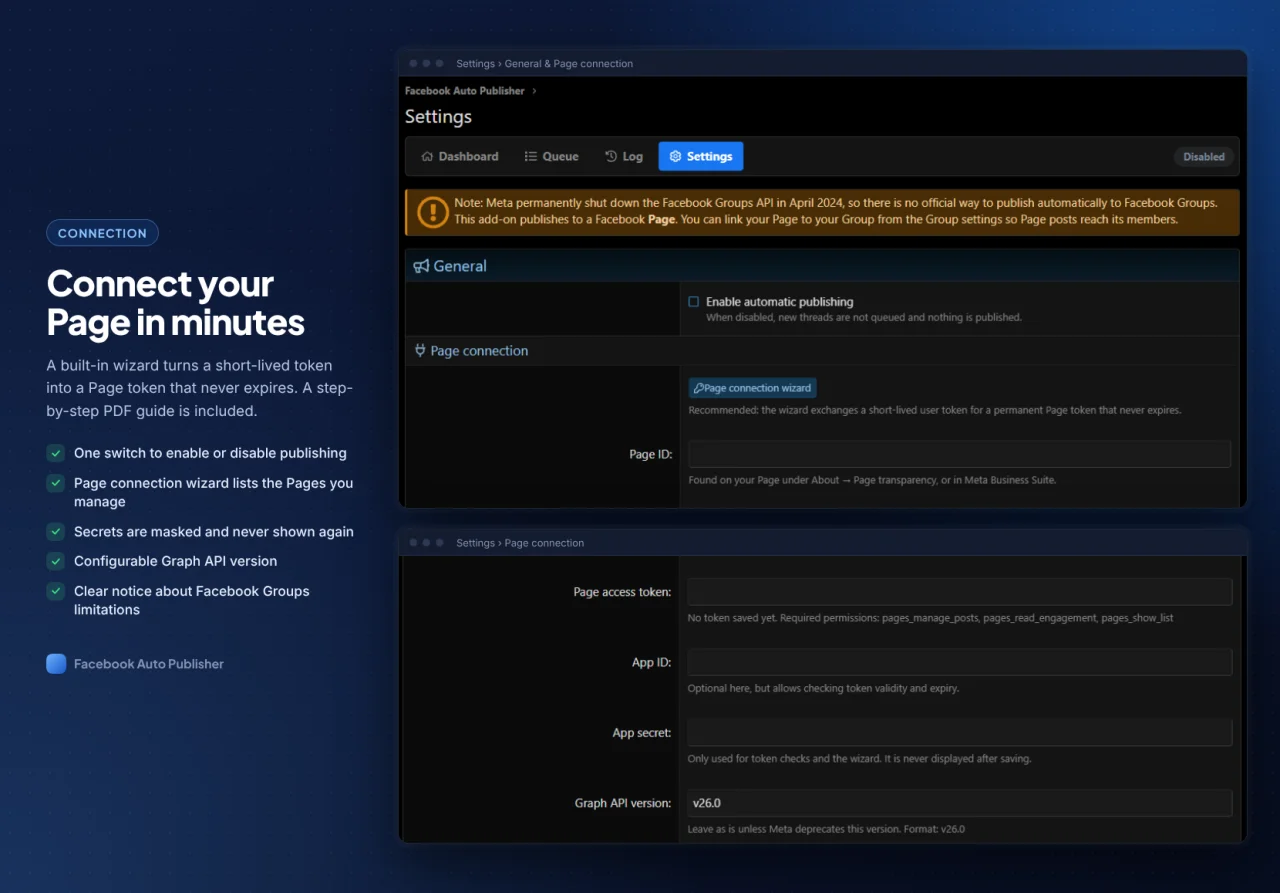Image resolution: width=1280 pixels, height=893 pixels.
Task: Open the Log tab
Action: tap(624, 156)
